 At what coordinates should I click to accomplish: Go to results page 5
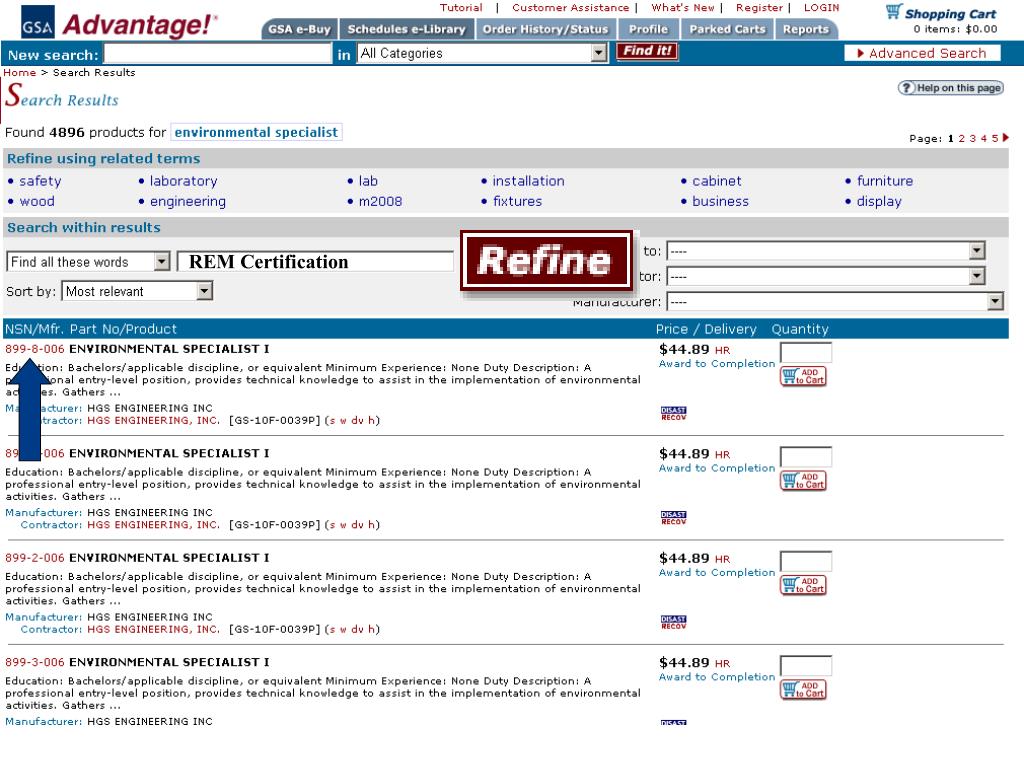point(995,138)
